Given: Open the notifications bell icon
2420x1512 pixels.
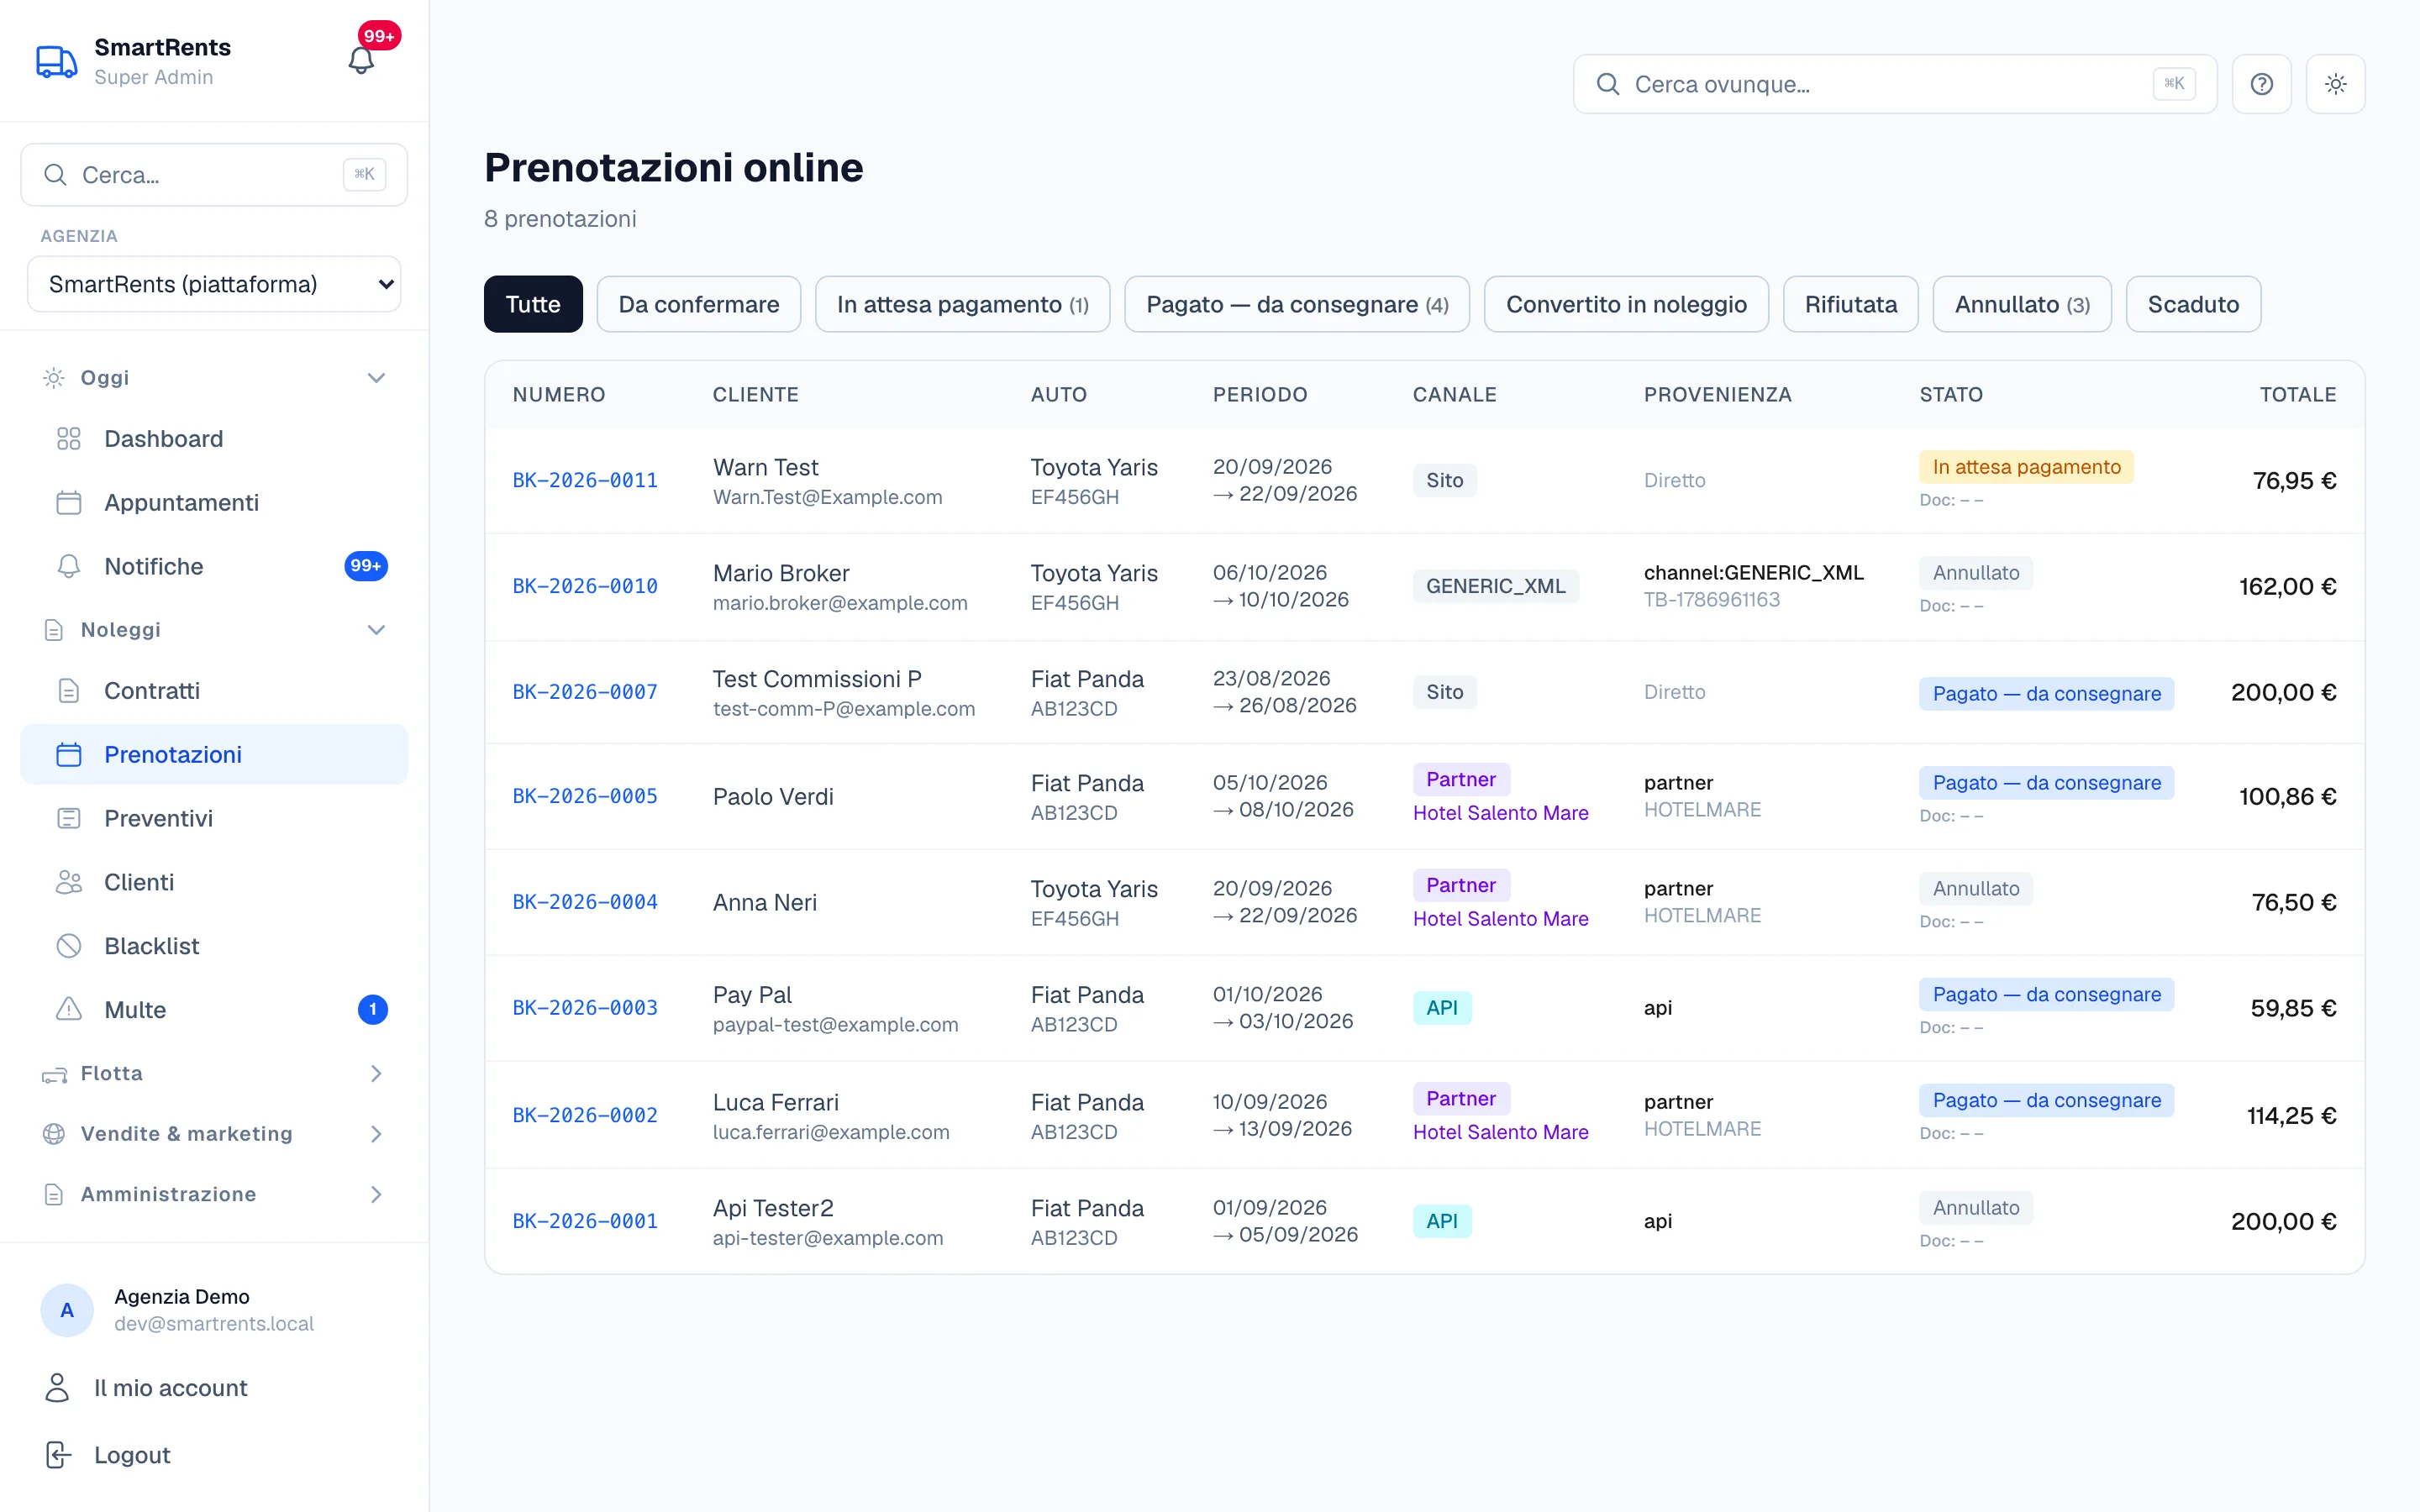Looking at the screenshot, I should [361, 60].
